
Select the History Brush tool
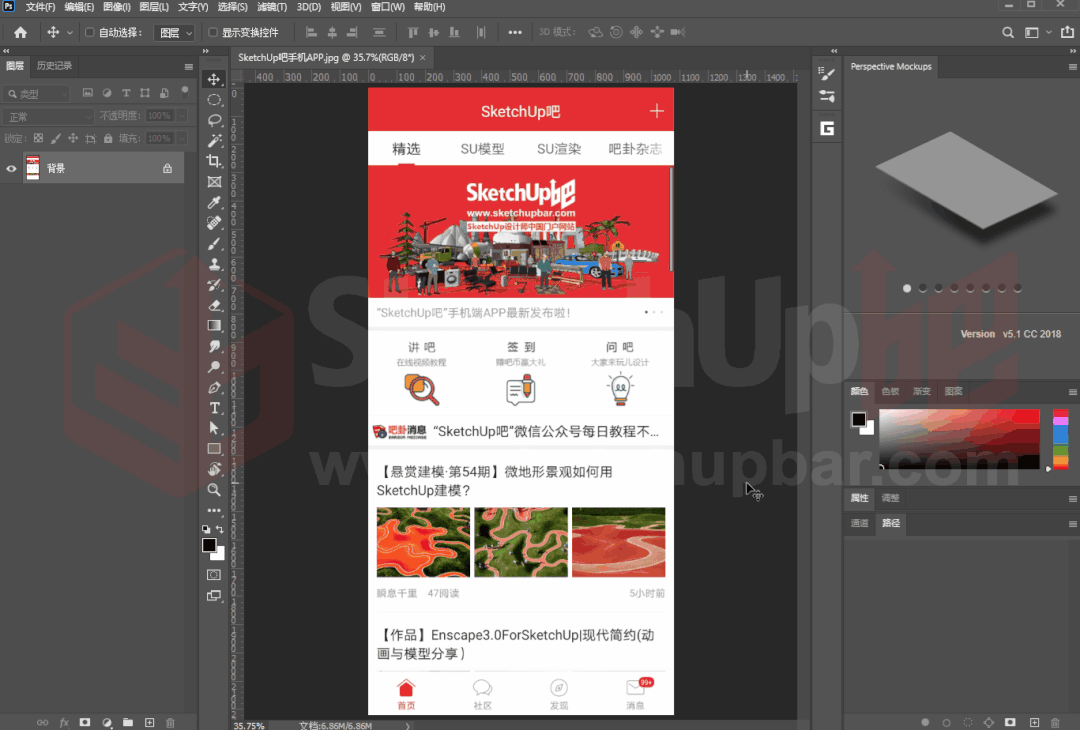[214, 284]
